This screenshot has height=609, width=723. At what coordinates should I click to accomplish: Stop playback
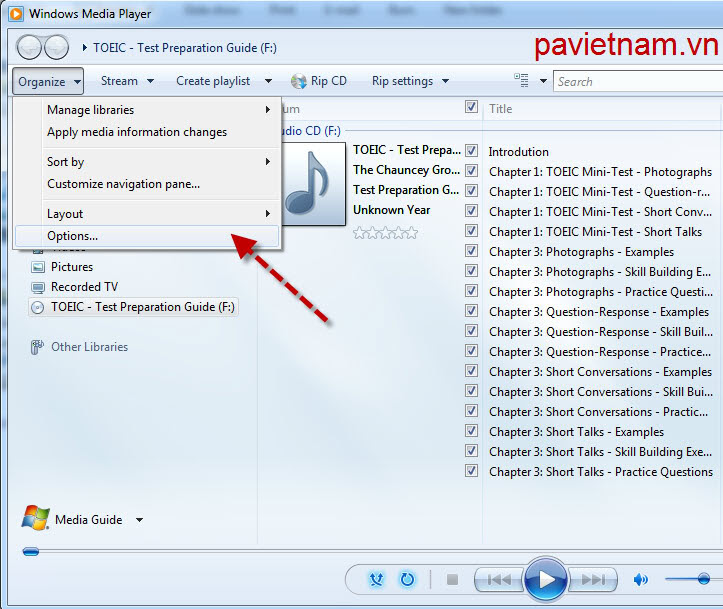pyautogui.click(x=452, y=579)
